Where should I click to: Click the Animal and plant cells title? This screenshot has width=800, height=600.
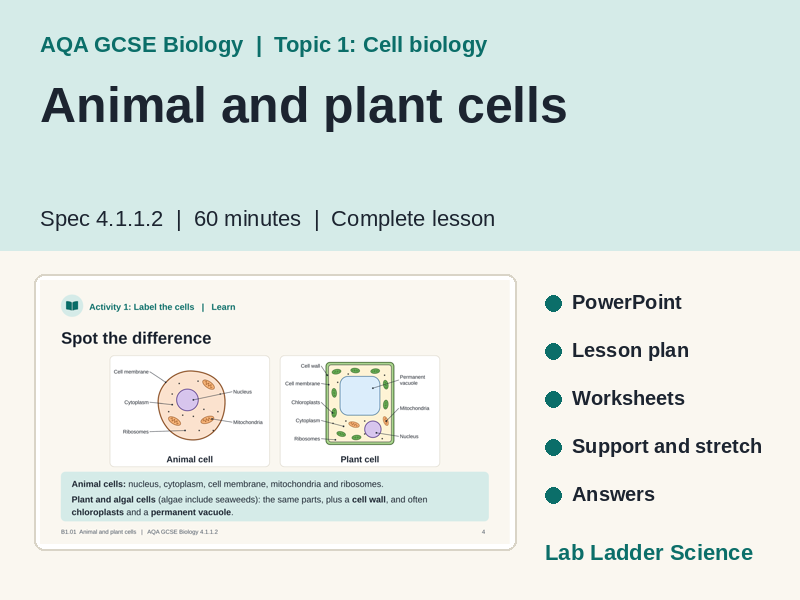[304, 106]
